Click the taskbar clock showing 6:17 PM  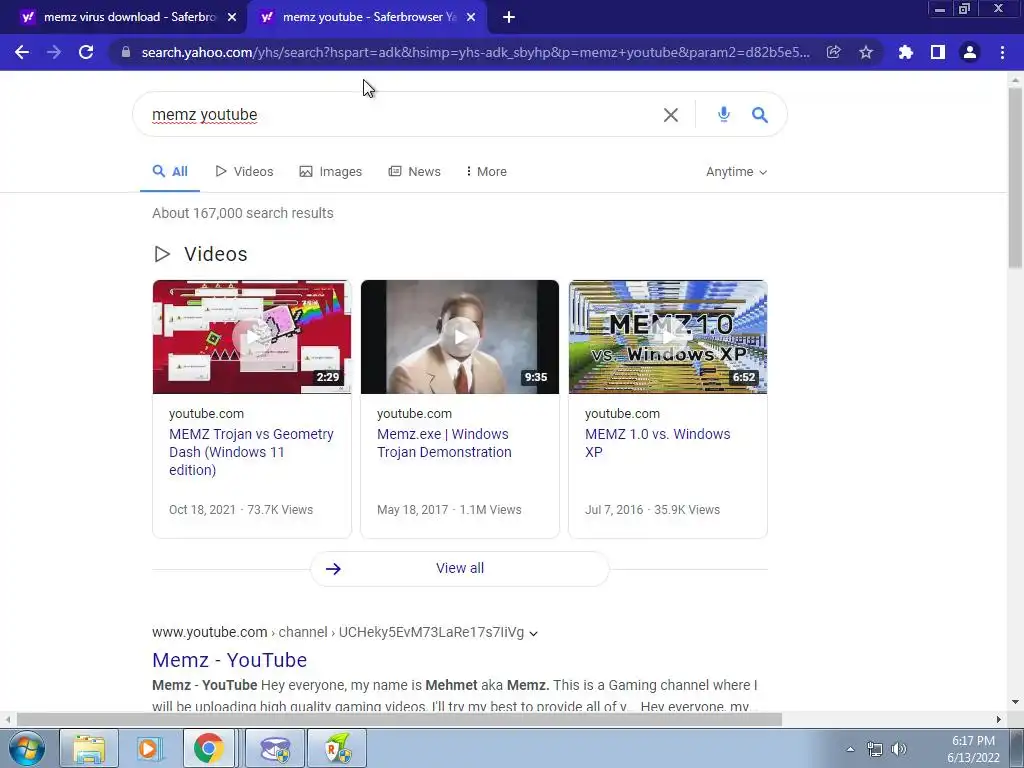[x=973, y=749]
